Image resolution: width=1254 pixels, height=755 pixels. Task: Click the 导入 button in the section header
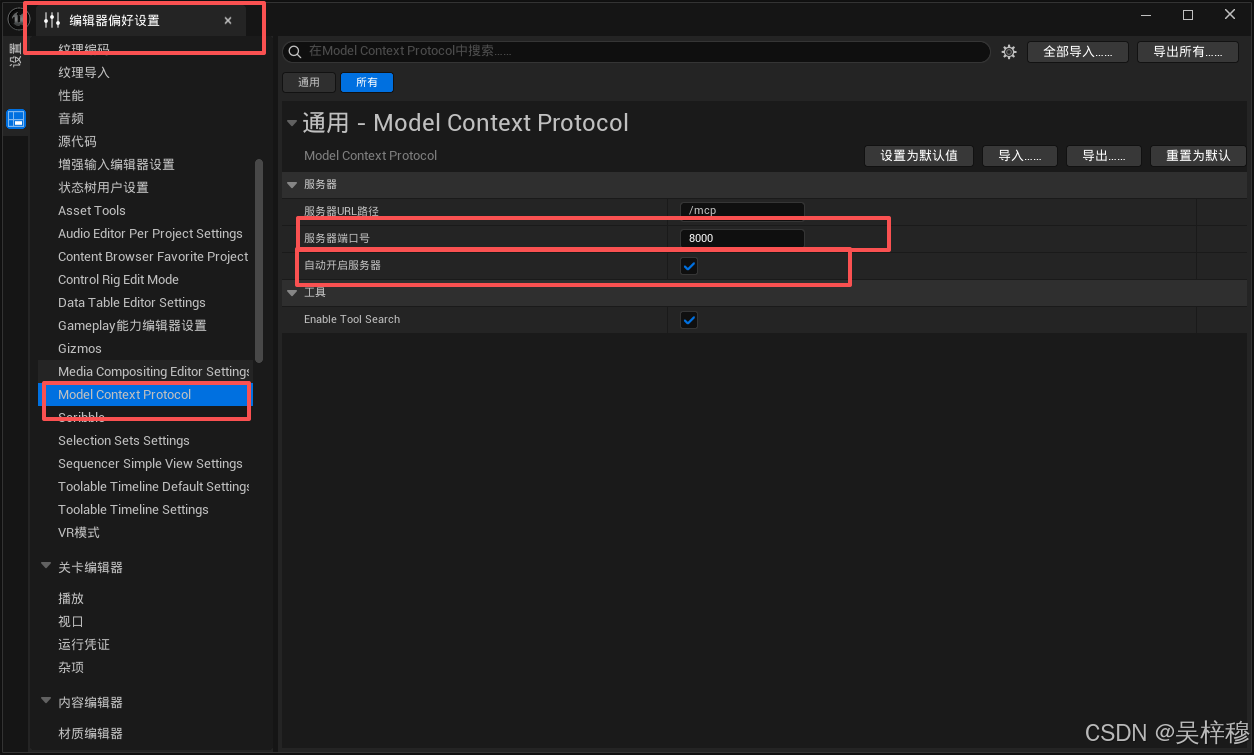tap(1020, 156)
